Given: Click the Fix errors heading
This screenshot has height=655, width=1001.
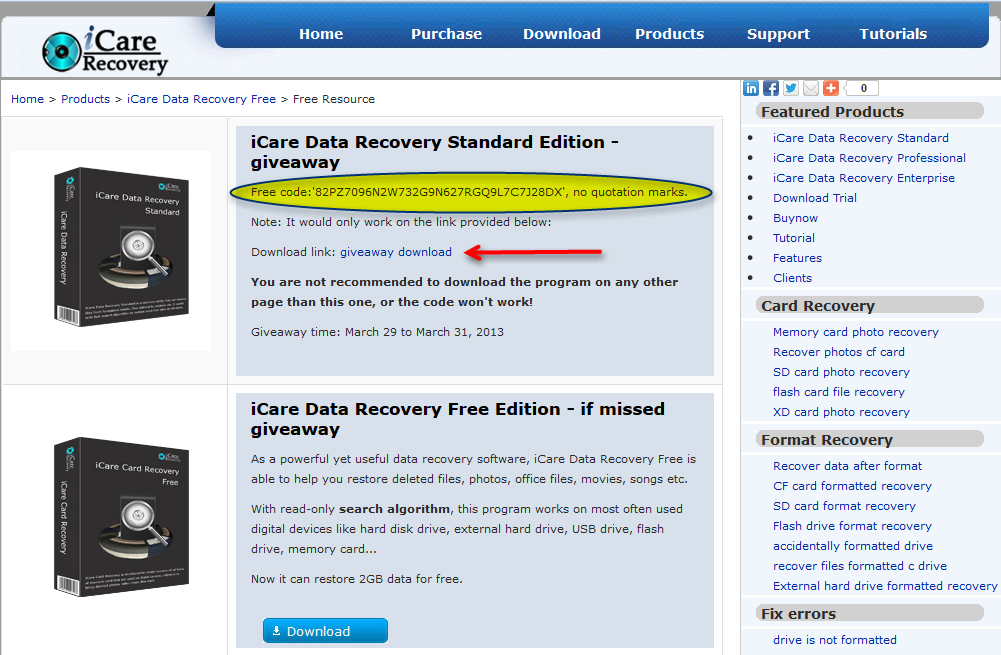Looking at the screenshot, I should (798, 614).
